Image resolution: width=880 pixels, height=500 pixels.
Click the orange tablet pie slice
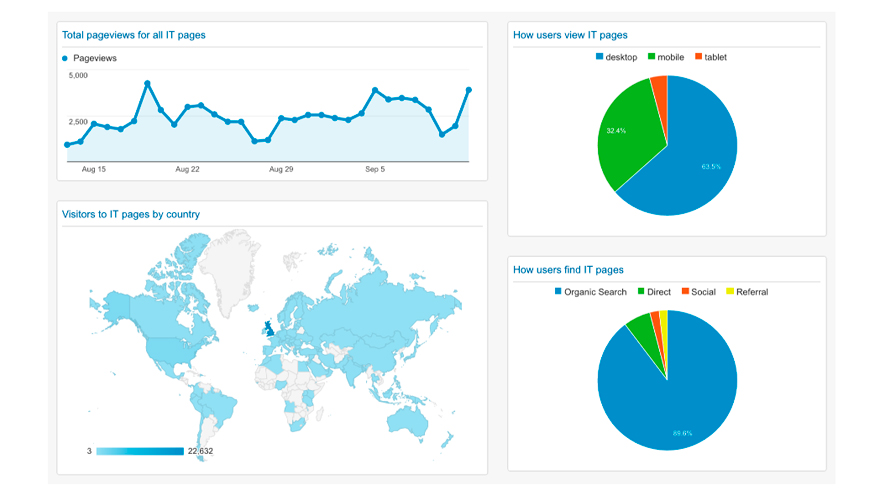660,90
